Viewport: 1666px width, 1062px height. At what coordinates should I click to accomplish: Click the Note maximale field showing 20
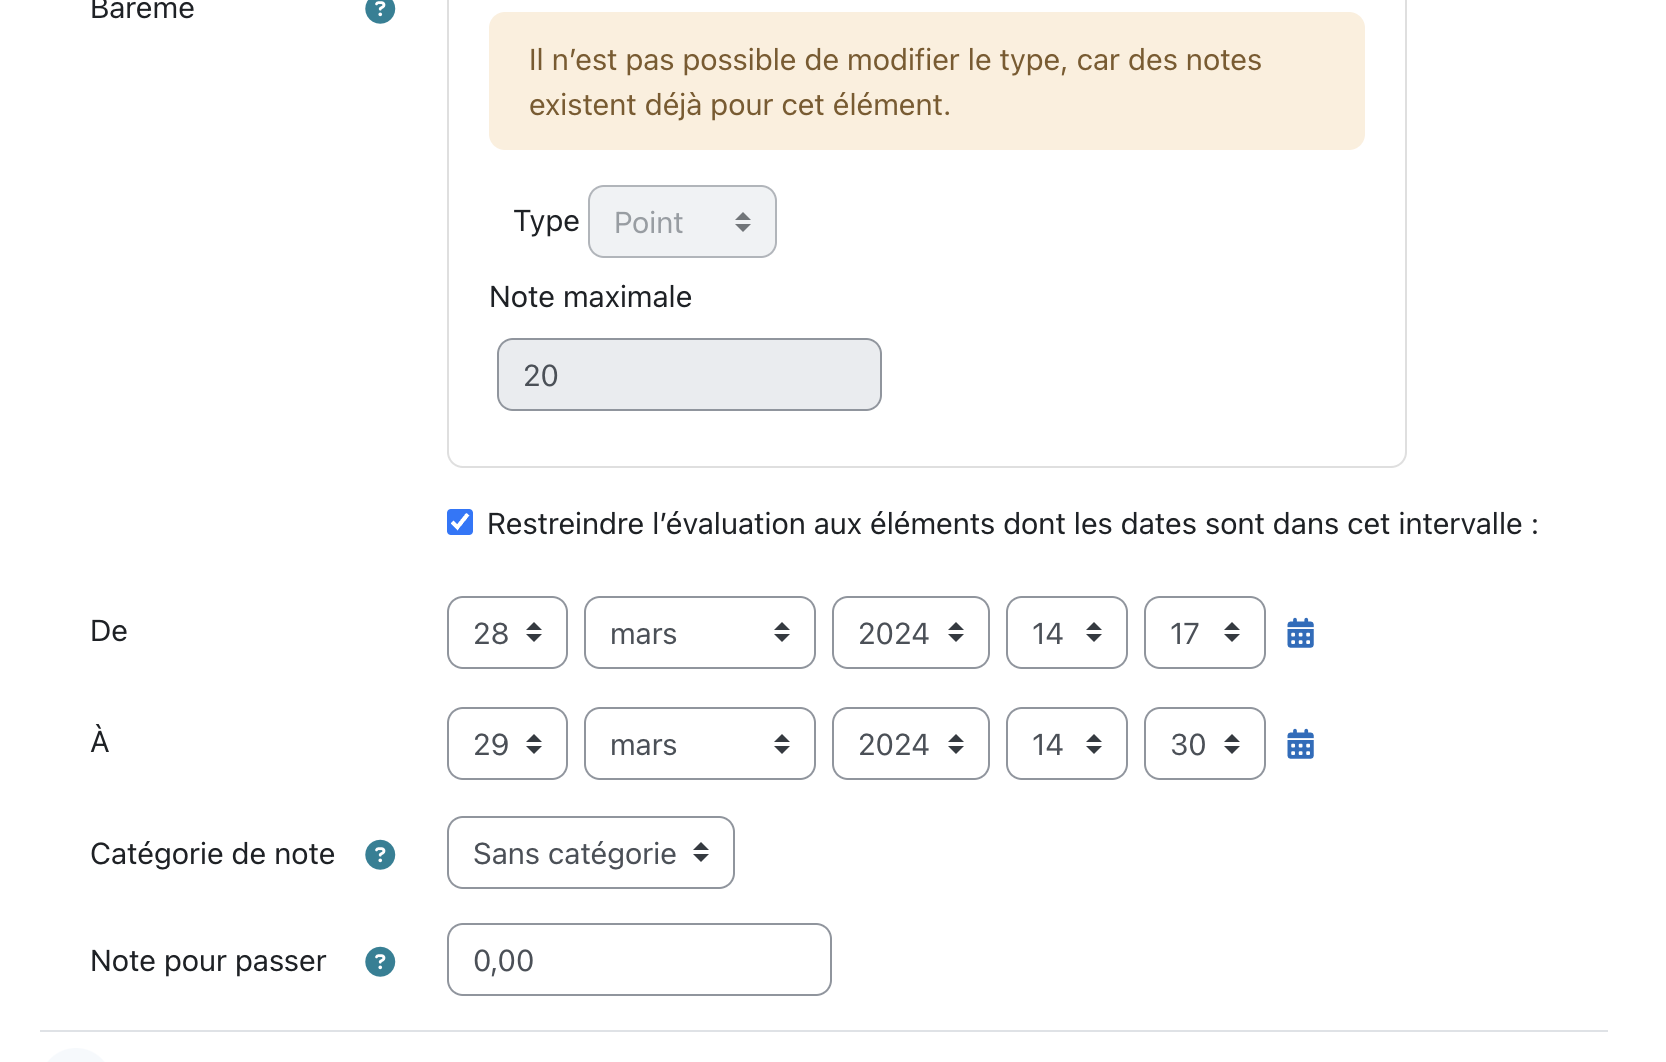(x=689, y=375)
